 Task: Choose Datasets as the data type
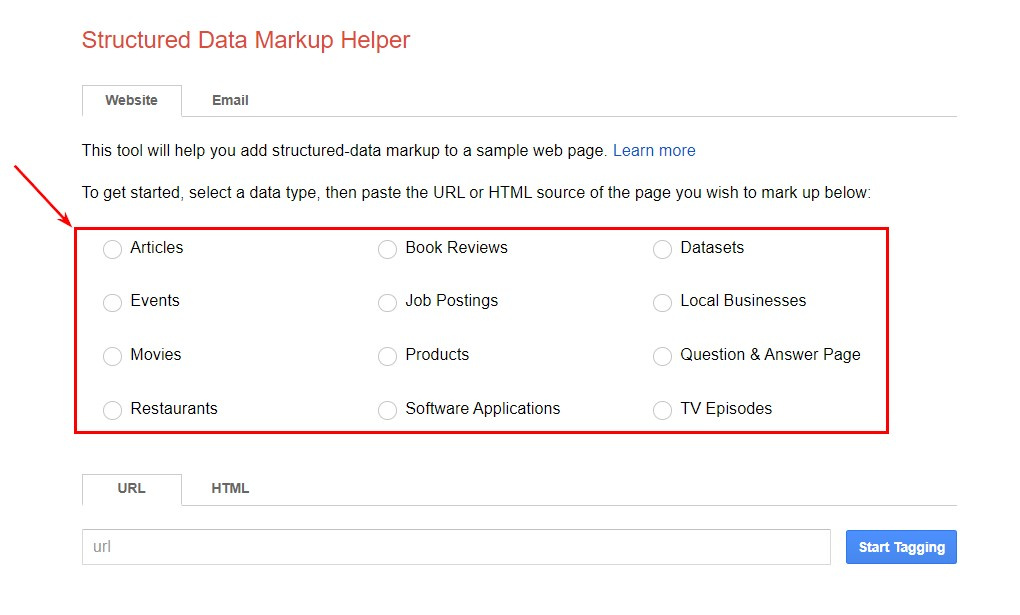(x=662, y=249)
